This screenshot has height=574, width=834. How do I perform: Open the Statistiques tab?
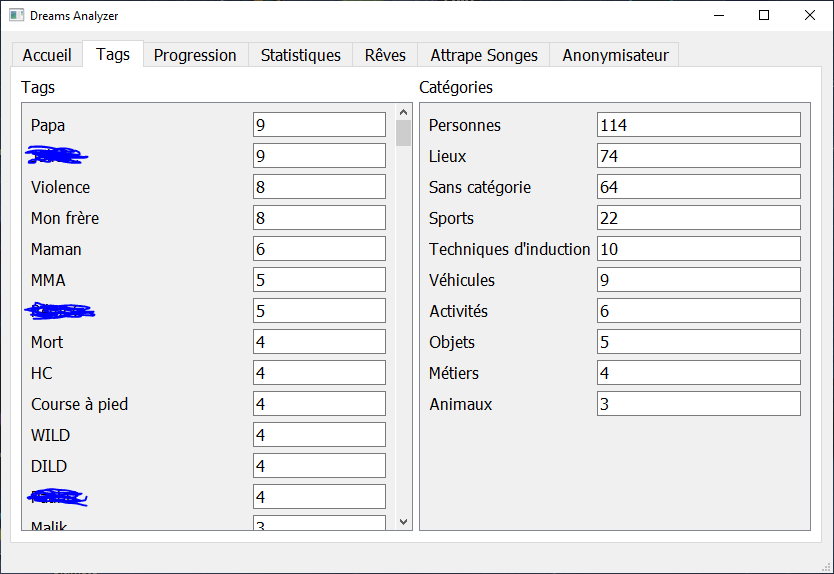[300, 55]
